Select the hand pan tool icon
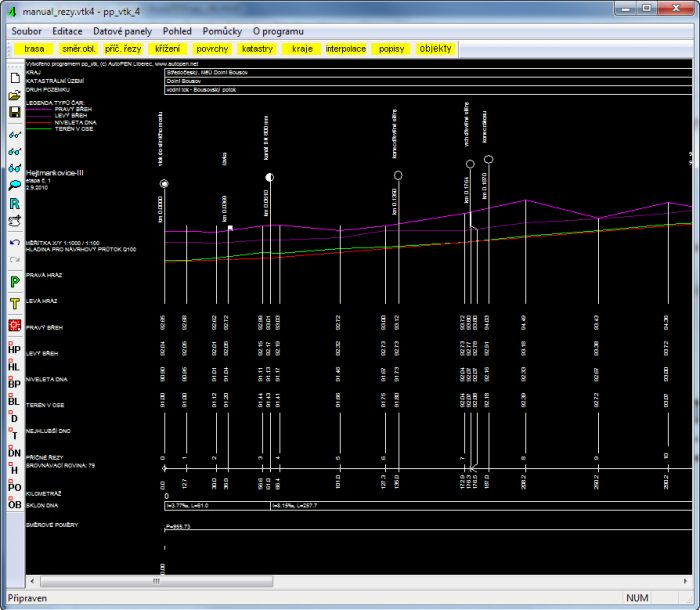The image size is (700, 610). (15, 221)
